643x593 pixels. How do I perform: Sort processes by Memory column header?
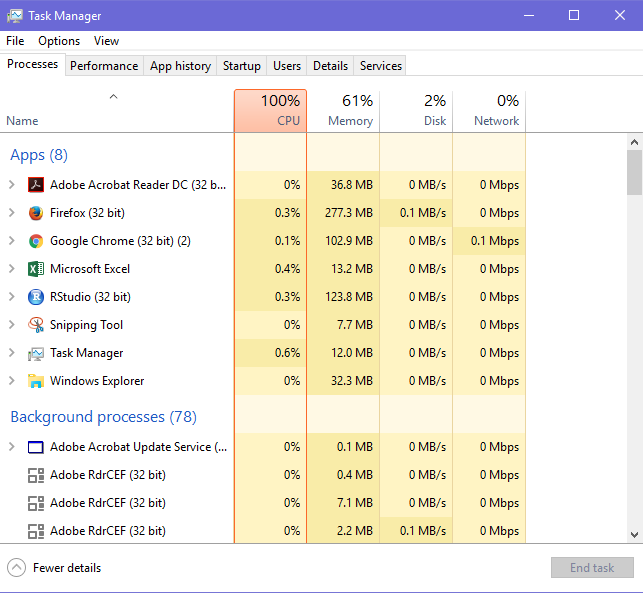[x=343, y=111]
